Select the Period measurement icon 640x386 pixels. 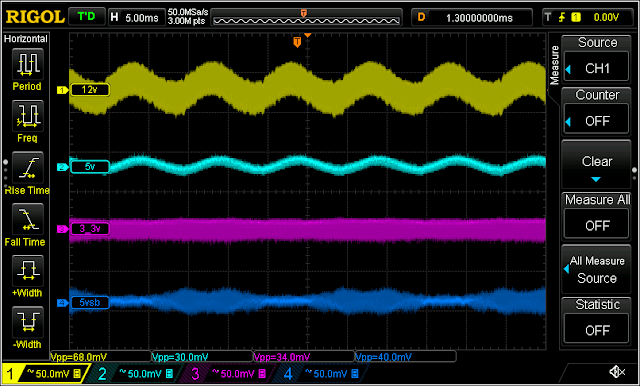[27, 64]
